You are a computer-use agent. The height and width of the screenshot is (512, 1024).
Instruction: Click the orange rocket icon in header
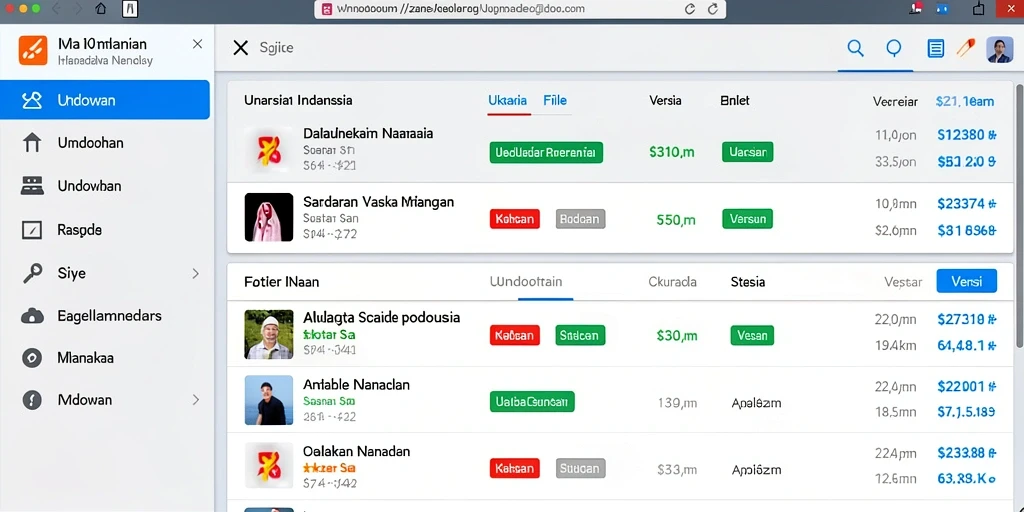[965, 48]
